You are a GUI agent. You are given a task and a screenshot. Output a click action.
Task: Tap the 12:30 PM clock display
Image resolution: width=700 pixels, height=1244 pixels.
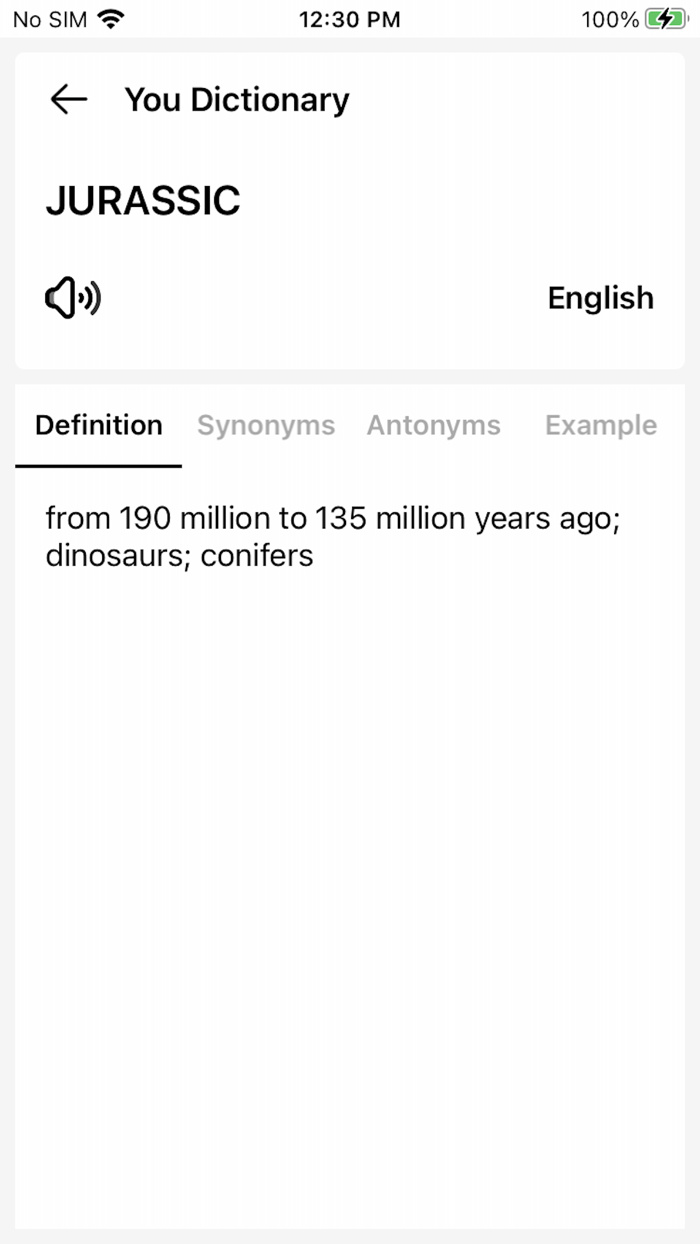(350, 18)
